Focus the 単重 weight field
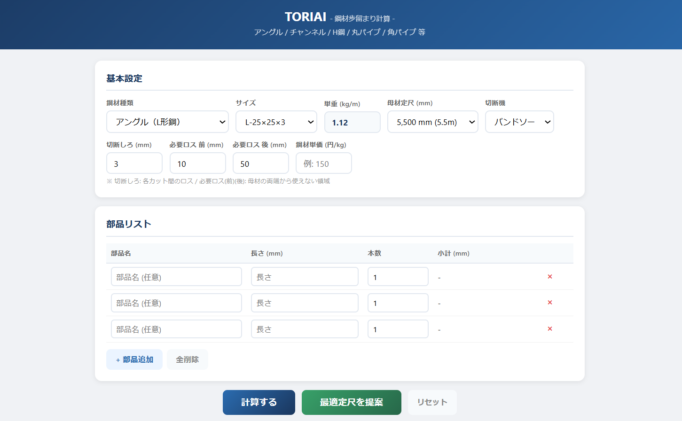Viewport: 682px width, 421px height. pos(352,122)
